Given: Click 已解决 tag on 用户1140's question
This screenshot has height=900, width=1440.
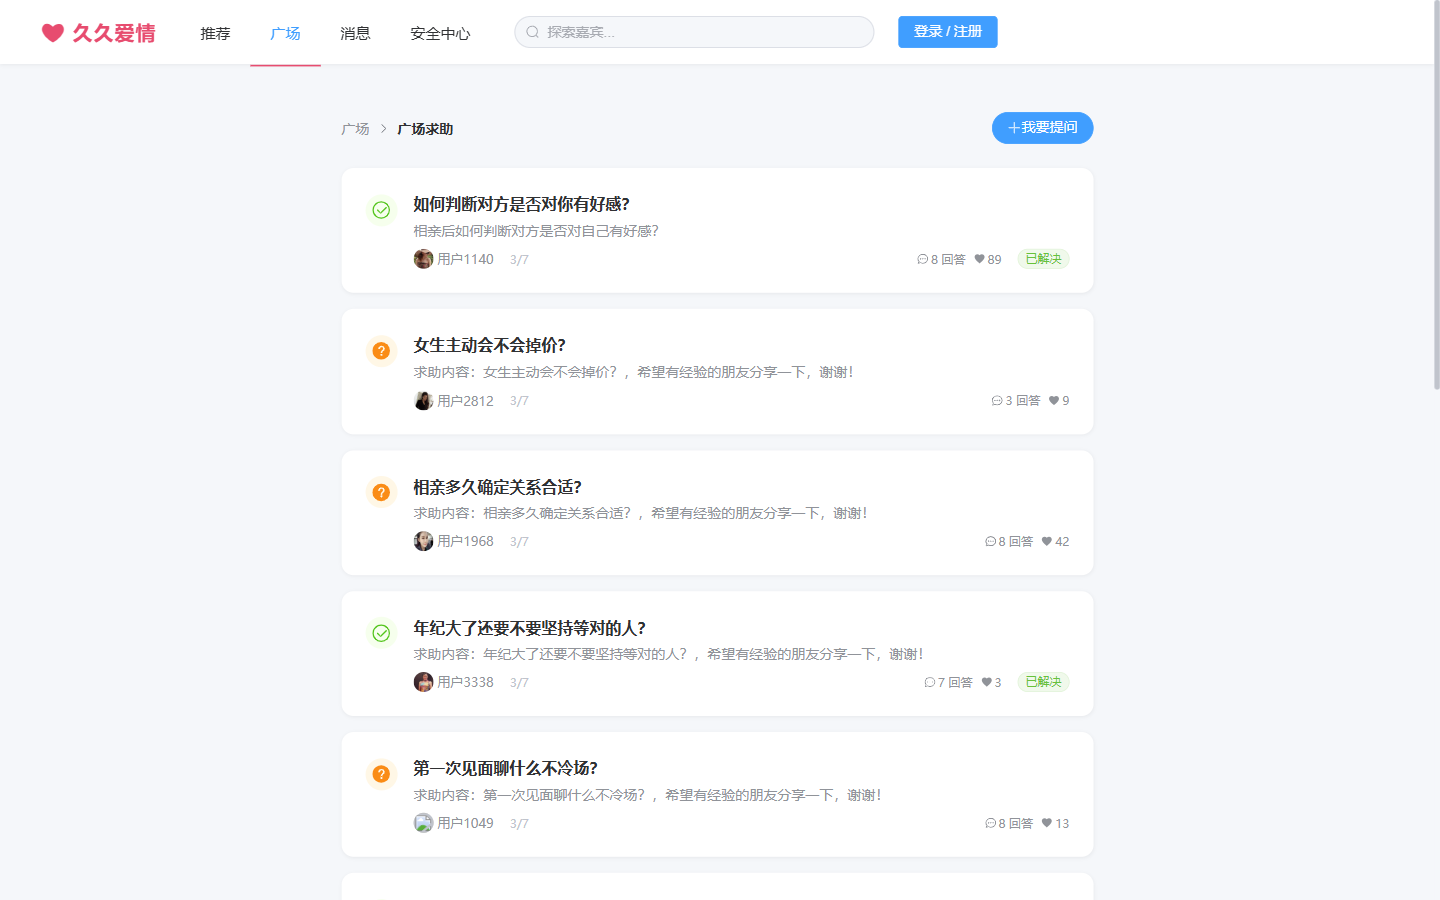Looking at the screenshot, I should coord(1043,259).
